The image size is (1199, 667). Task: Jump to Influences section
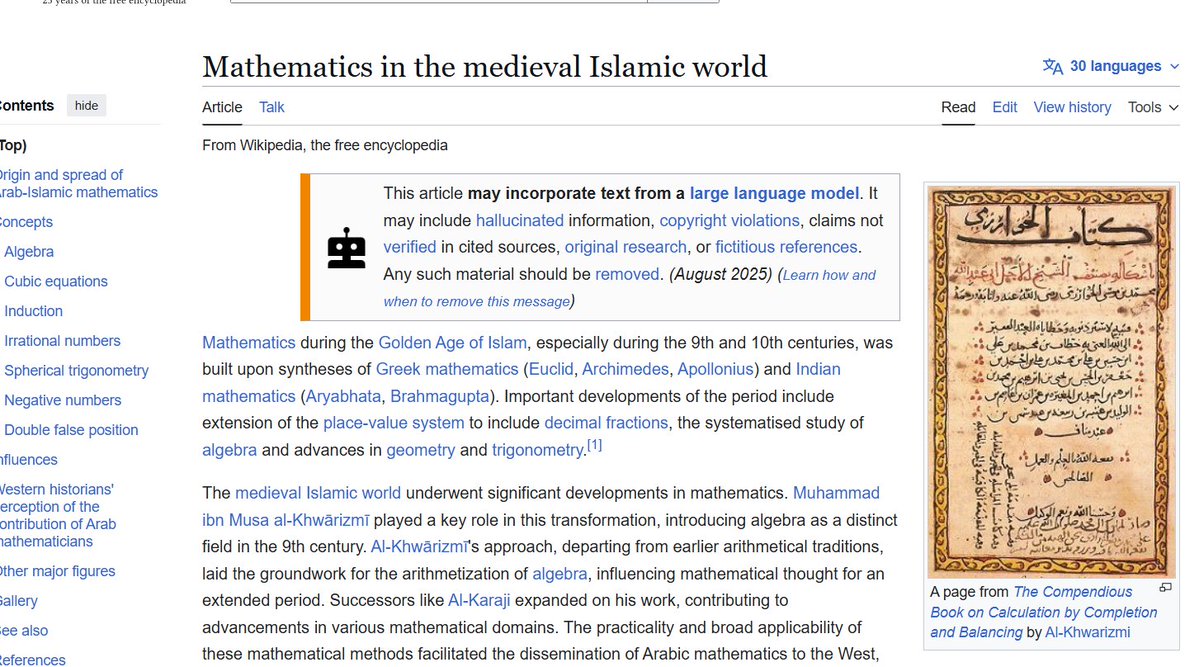click(28, 460)
